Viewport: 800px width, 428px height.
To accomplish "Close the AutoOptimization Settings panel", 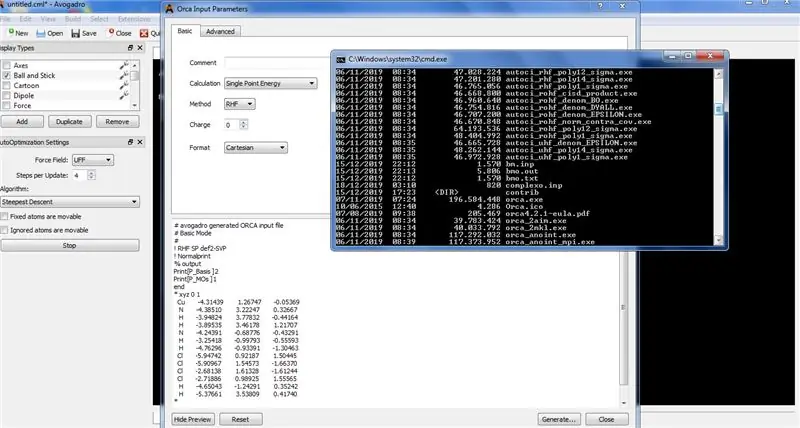I will (x=140, y=142).
